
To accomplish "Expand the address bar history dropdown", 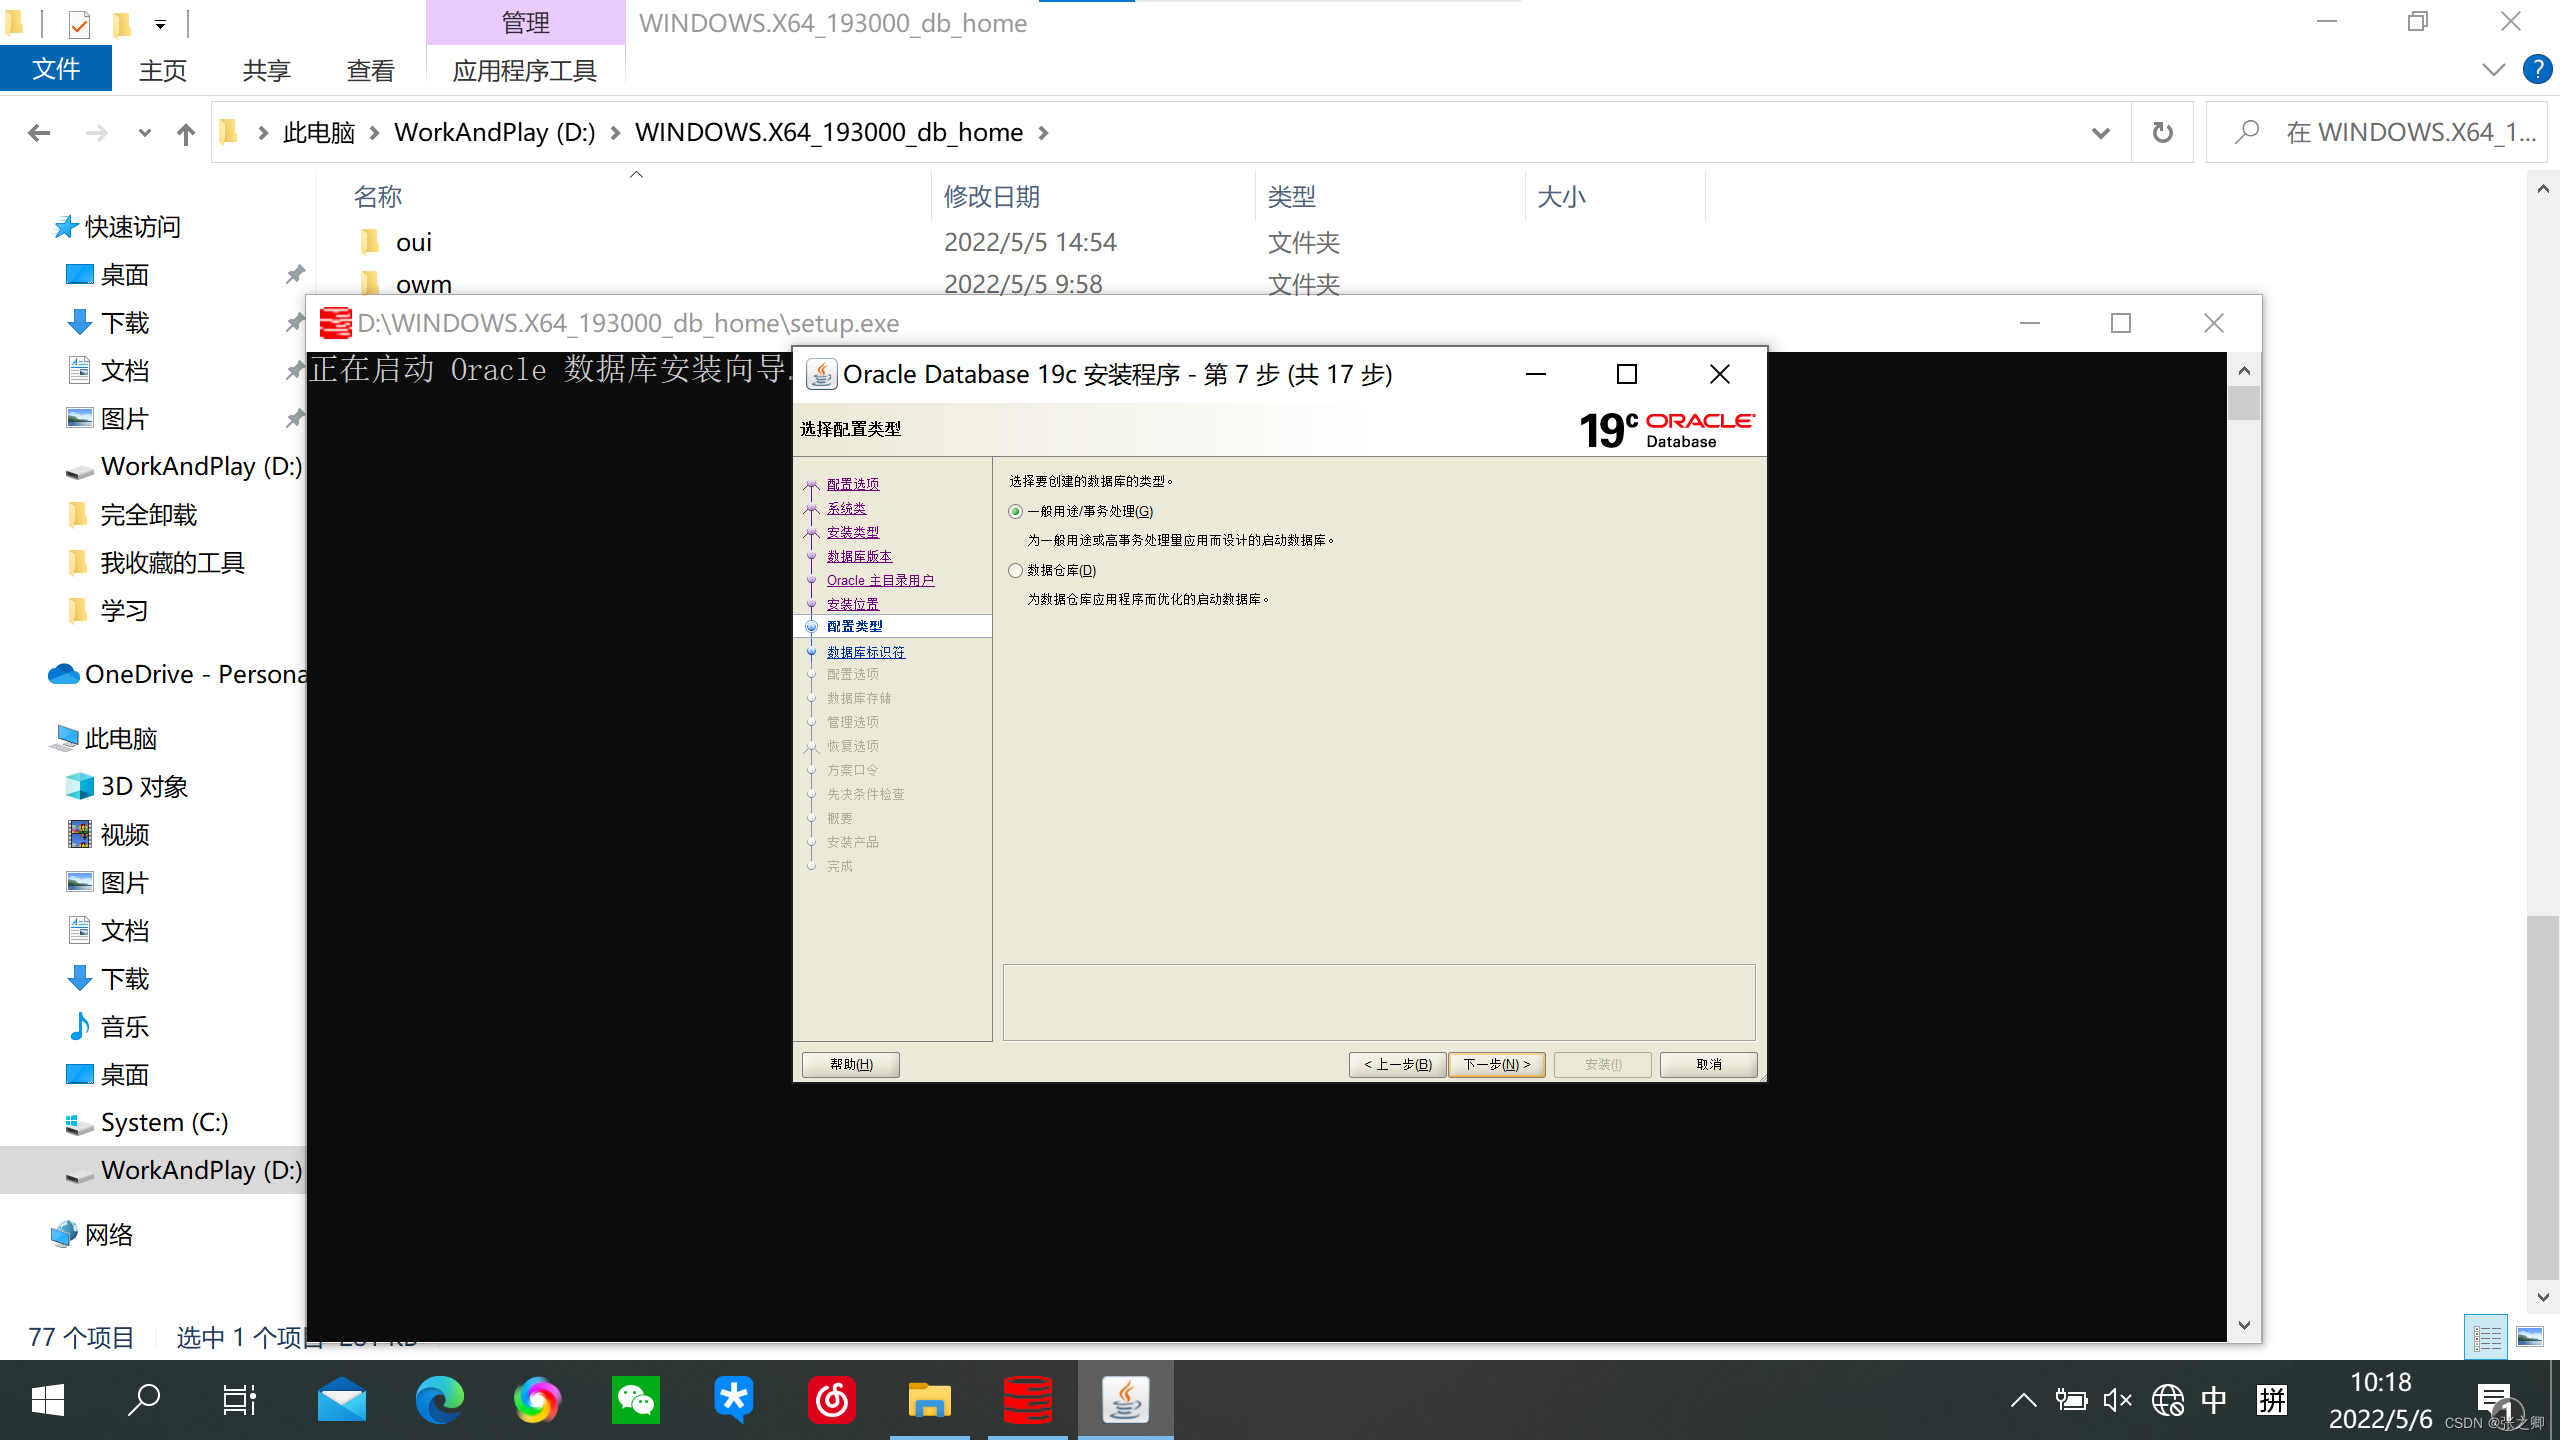I will pos(2101,132).
